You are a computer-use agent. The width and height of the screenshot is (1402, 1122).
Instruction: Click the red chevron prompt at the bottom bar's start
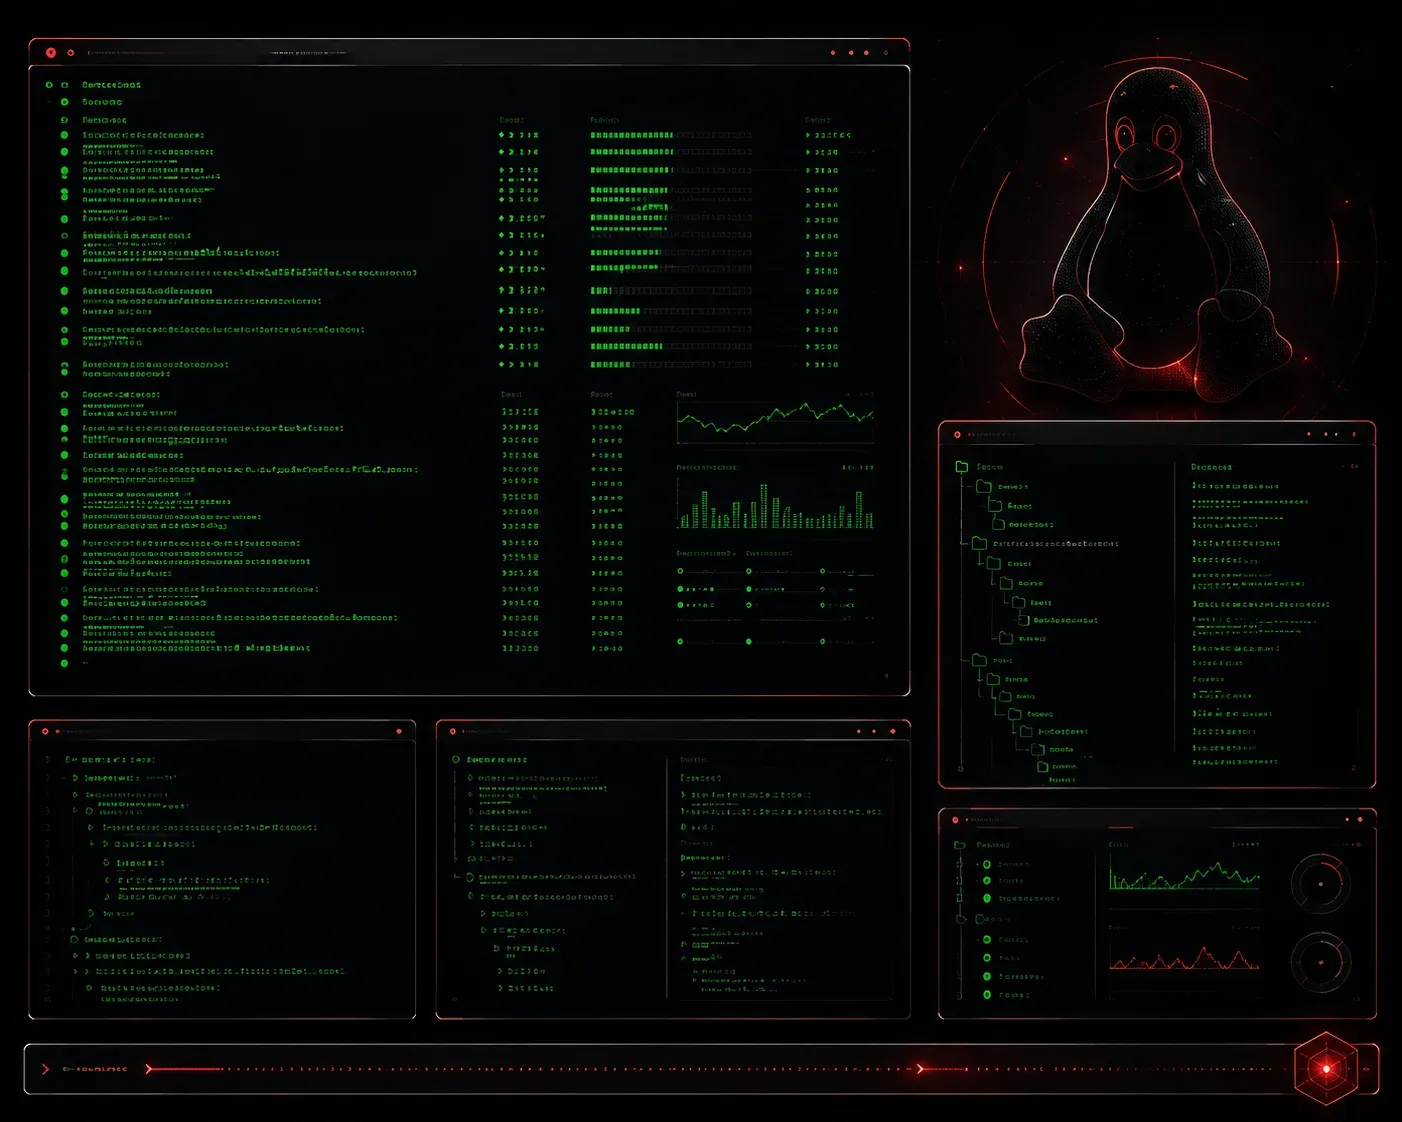45,1069
